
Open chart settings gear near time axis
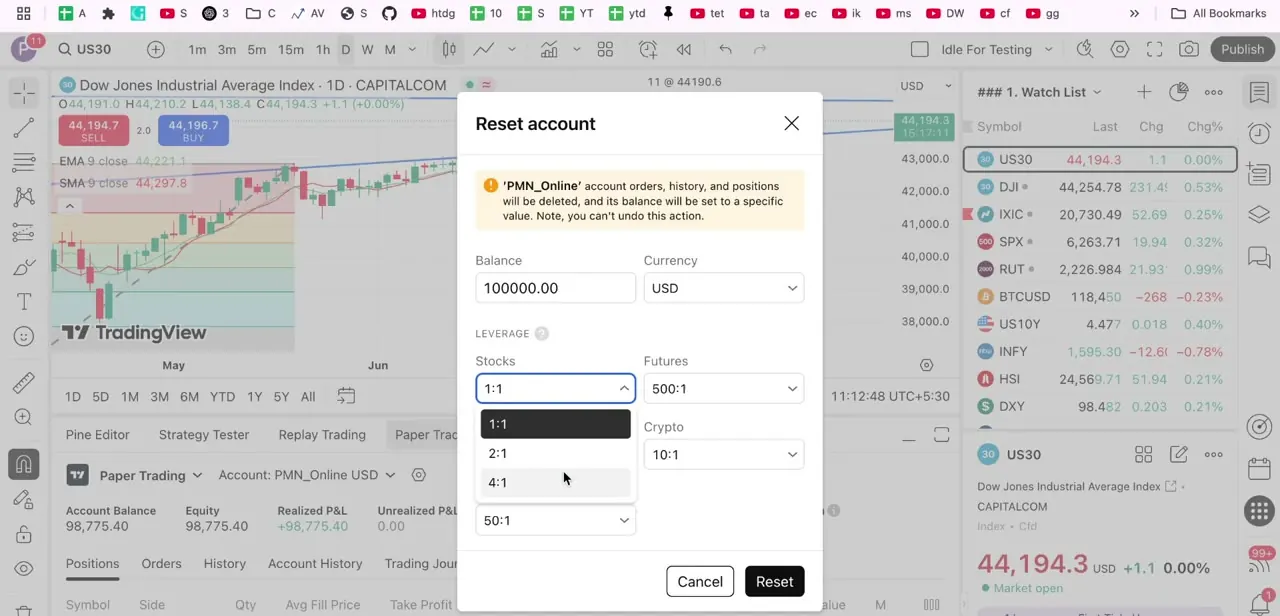click(926, 365)
